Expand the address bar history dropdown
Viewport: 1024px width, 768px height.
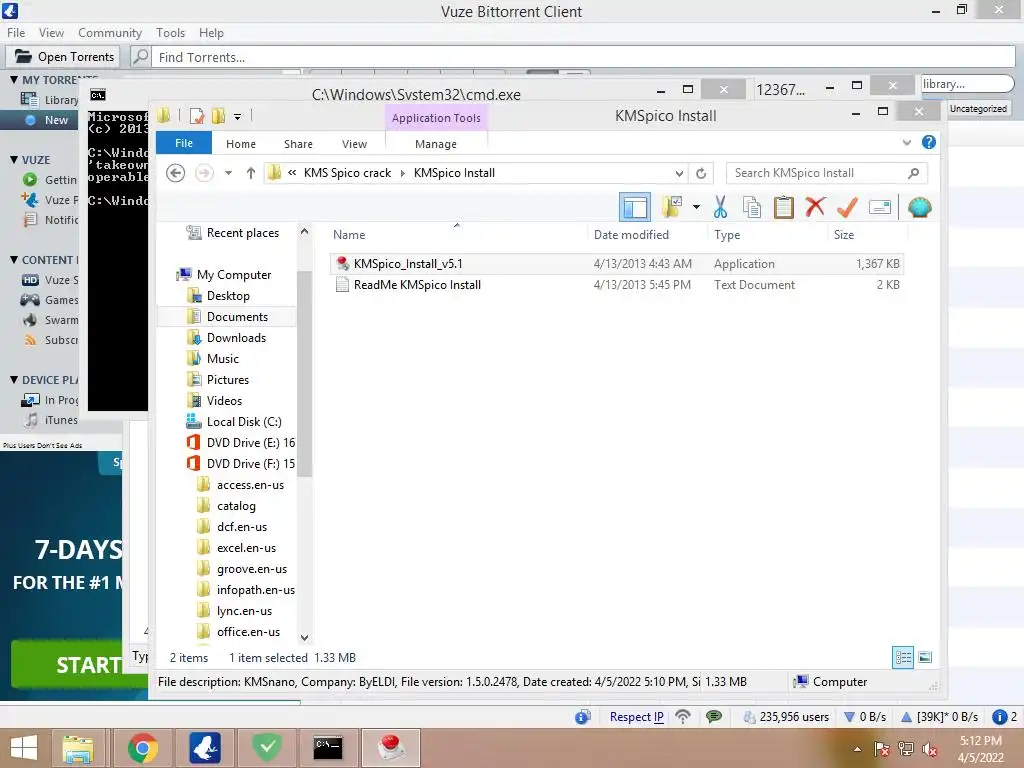point(679,173)
